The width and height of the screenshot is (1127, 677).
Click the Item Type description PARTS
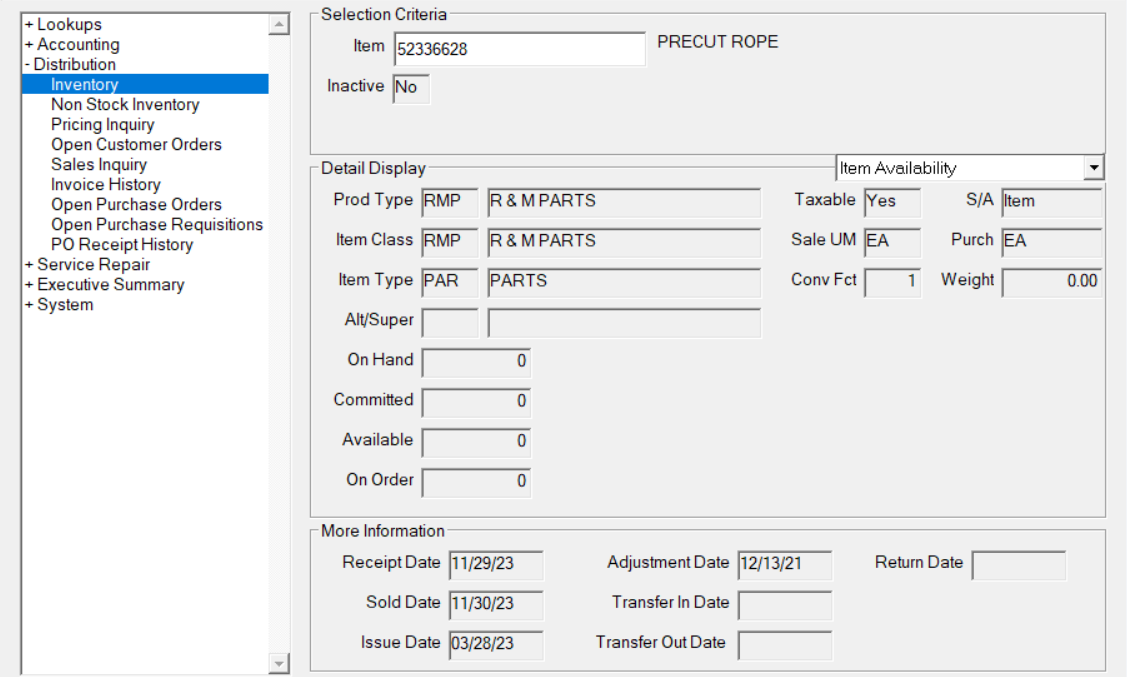(x=624, y=282)
